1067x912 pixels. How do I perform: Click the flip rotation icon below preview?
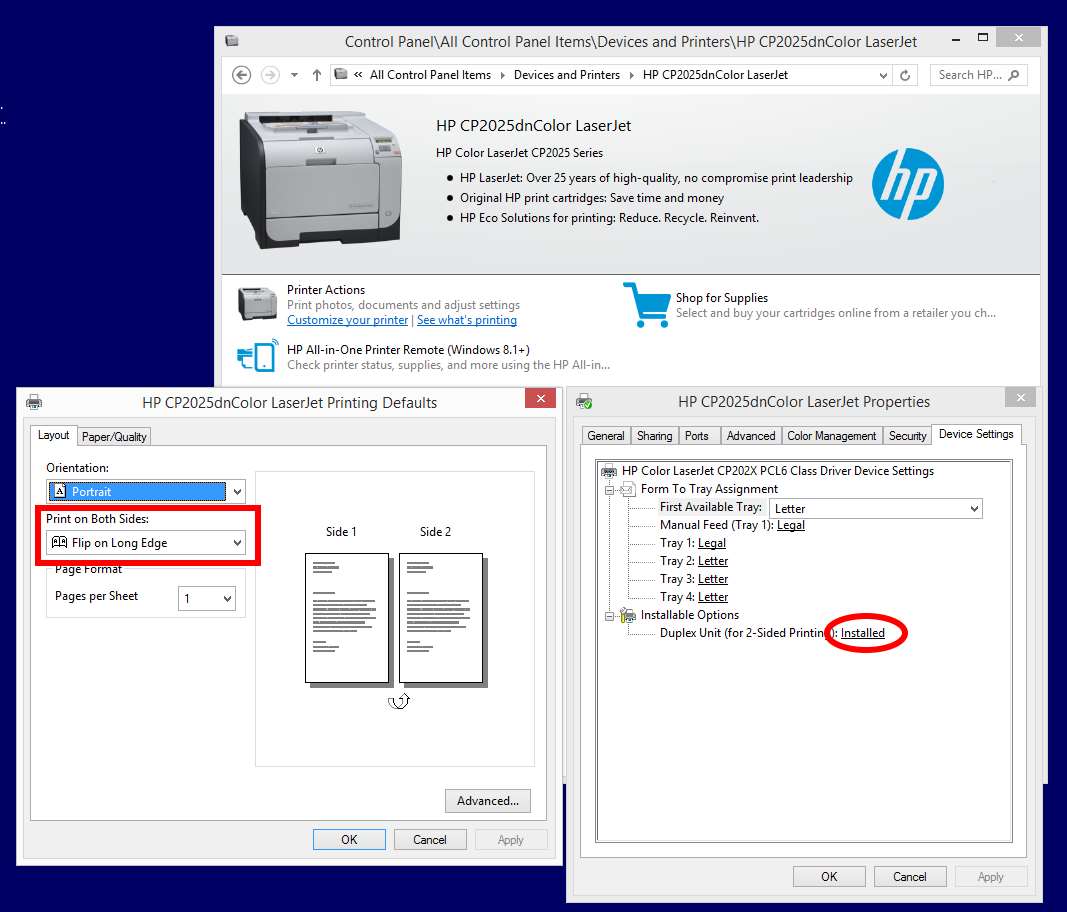coord(399,701)
